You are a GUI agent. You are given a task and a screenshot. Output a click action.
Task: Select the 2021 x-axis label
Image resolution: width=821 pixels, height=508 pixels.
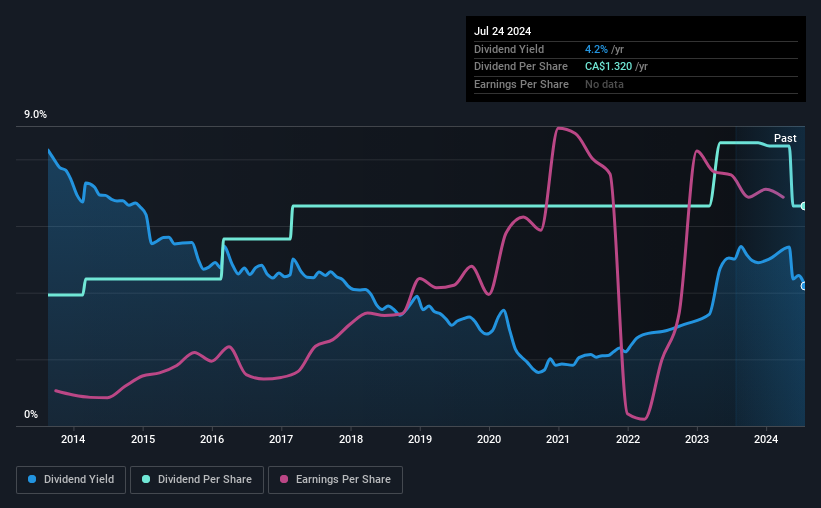(558, 439)
